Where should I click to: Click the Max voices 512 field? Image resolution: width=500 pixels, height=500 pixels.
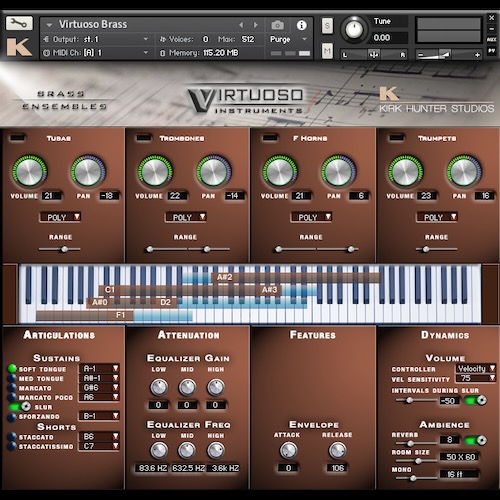click(x=248, y=39)
